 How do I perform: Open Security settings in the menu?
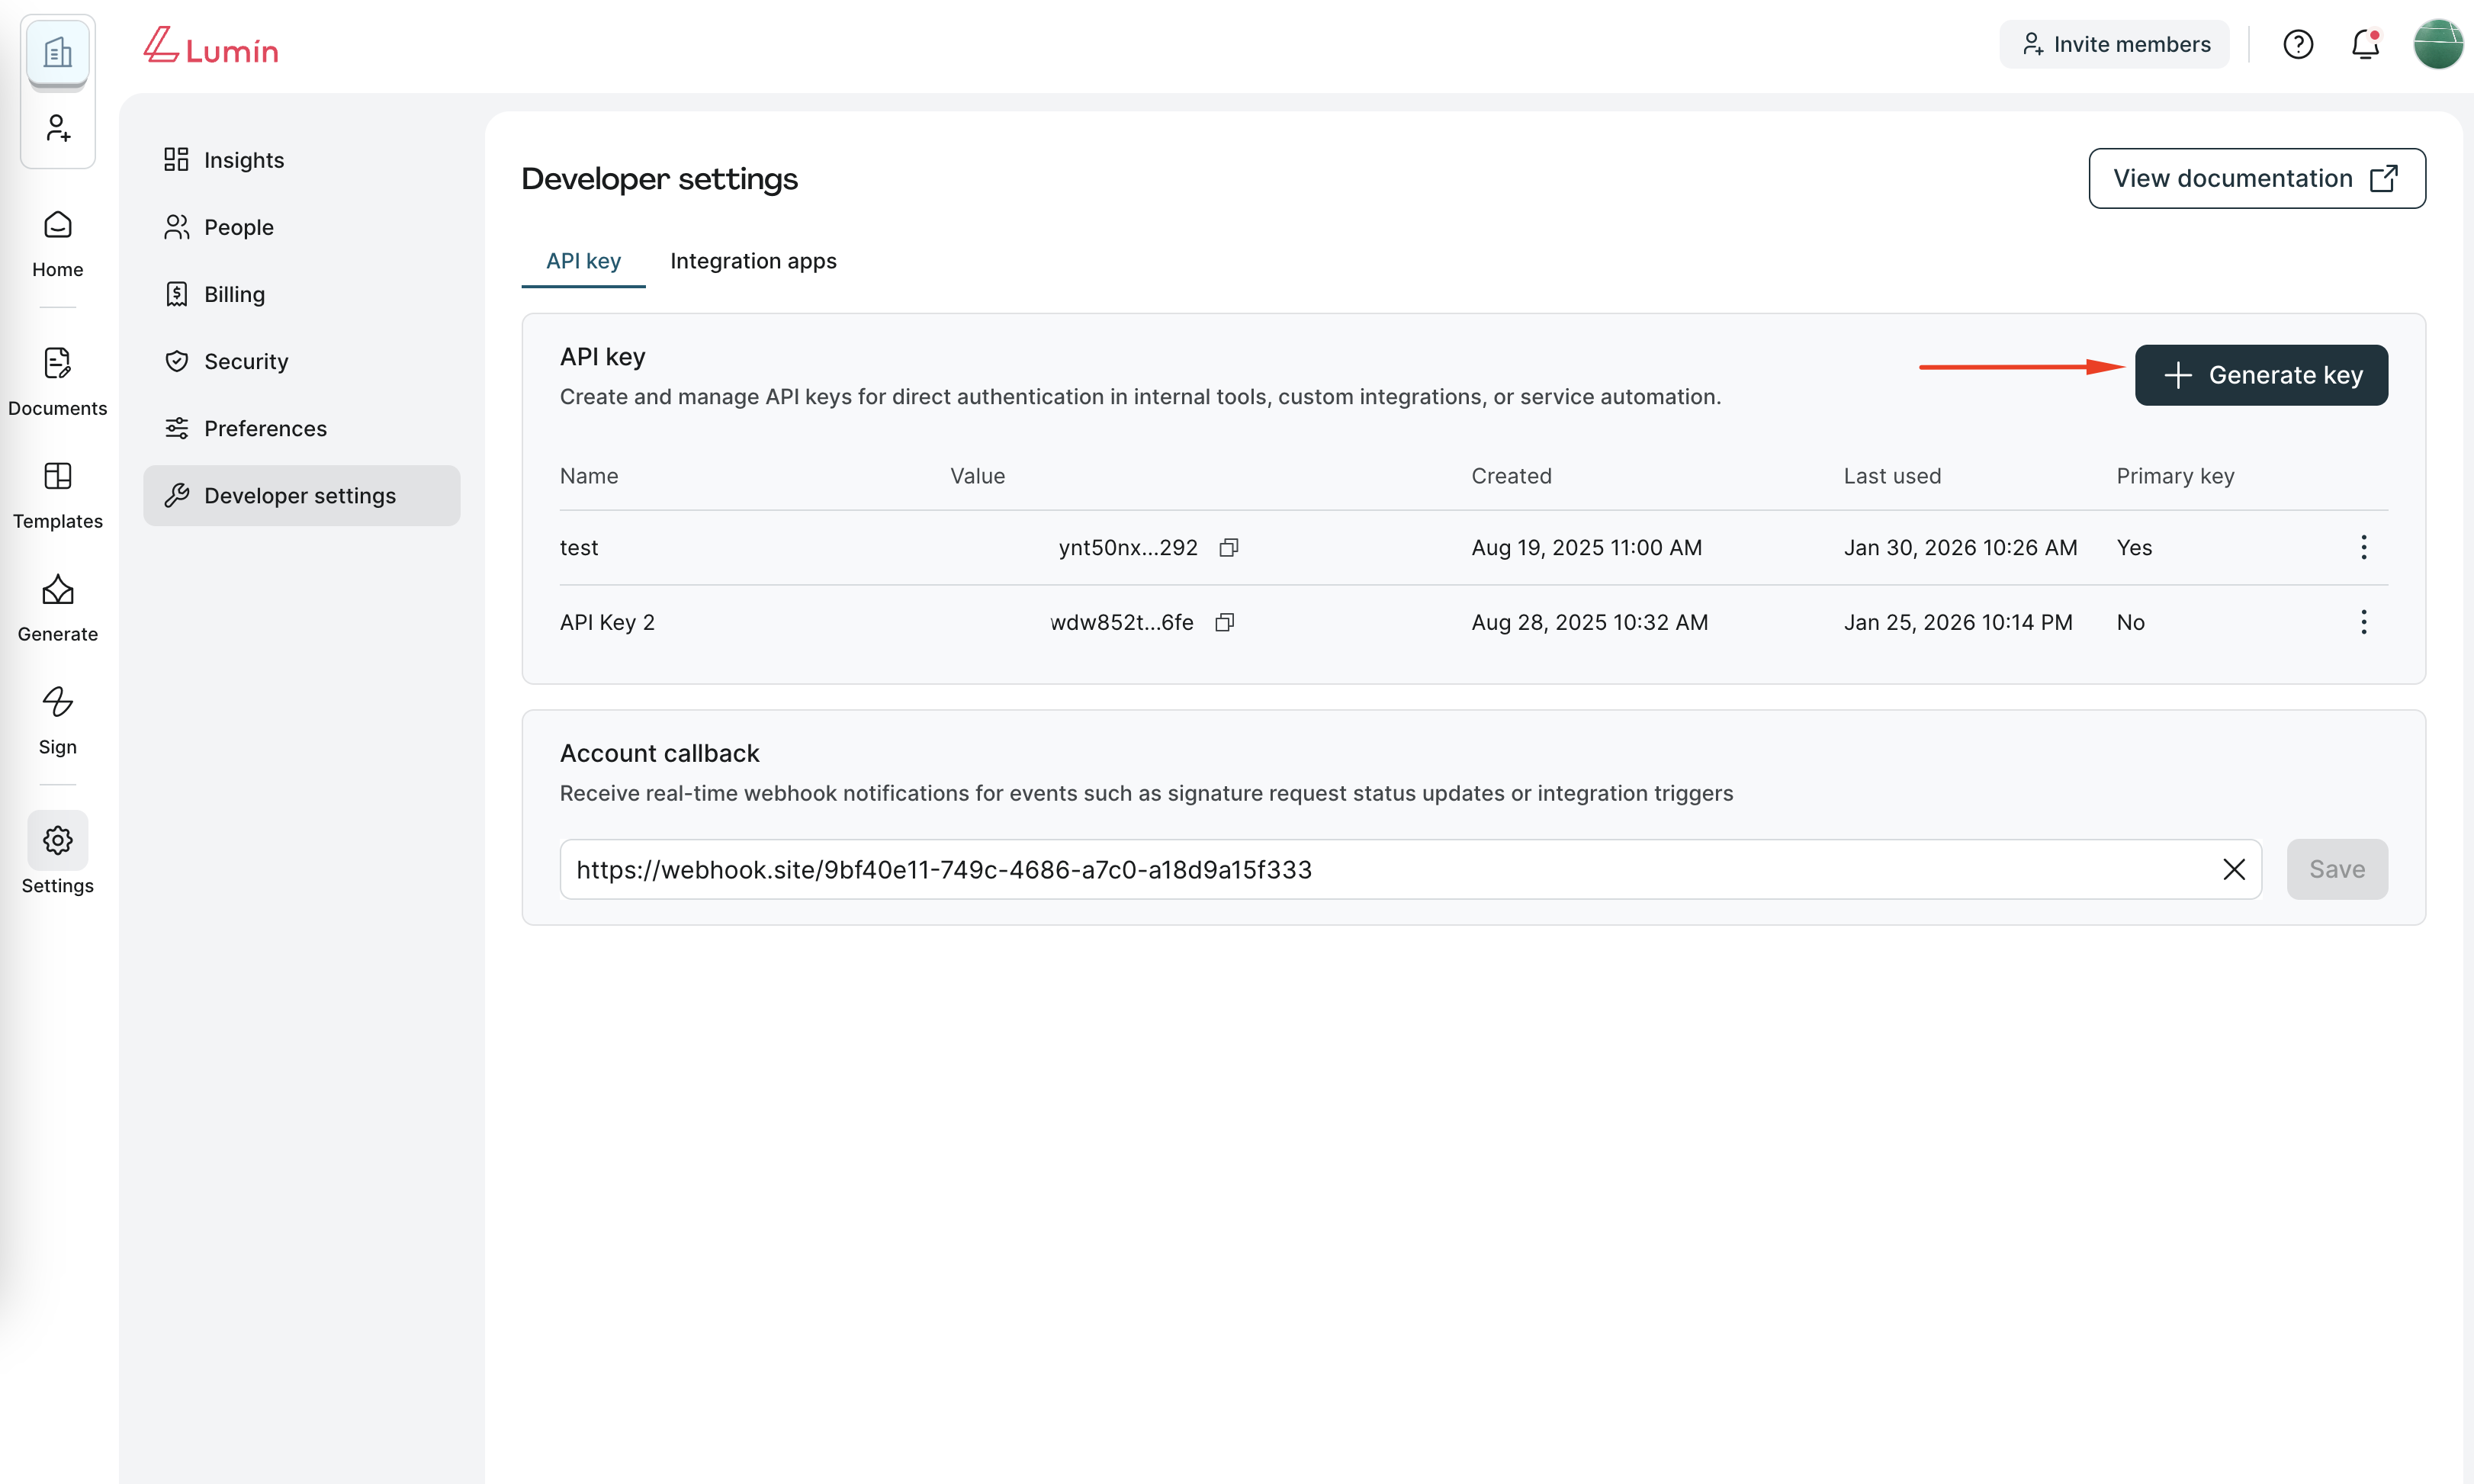[246, 361]
